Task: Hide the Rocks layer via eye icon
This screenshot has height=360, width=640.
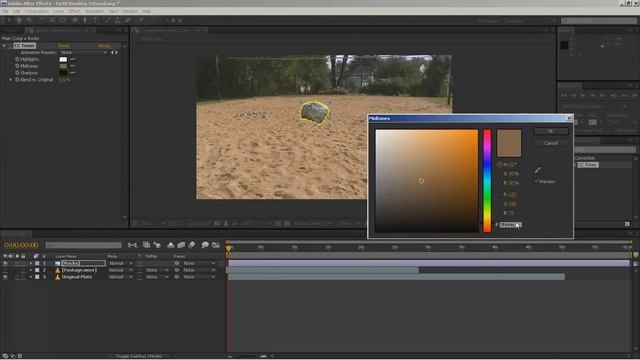Action: (5, 263)
